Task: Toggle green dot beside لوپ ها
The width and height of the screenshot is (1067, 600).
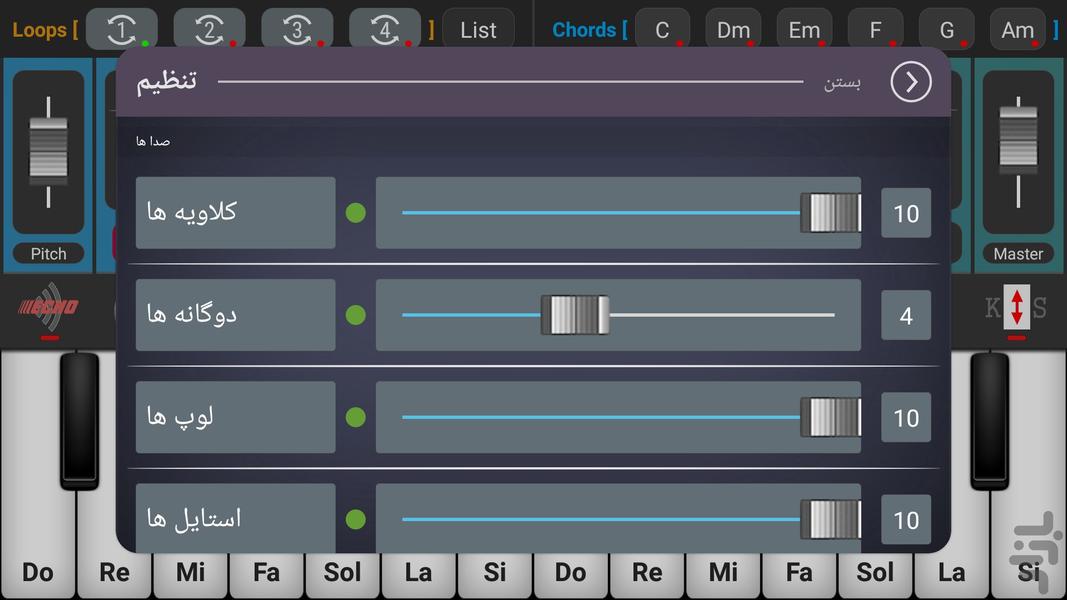Action: (x=355, y=417)
